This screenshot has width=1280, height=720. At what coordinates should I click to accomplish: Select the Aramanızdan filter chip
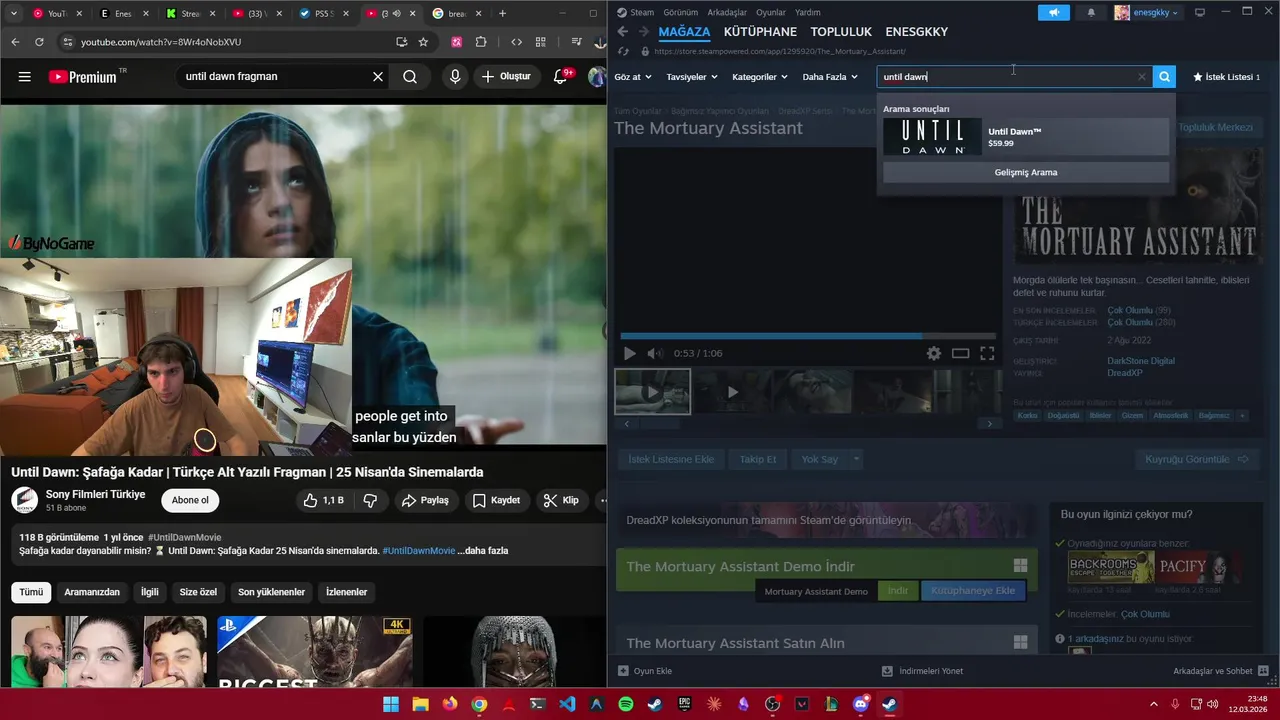pos(92,592)
